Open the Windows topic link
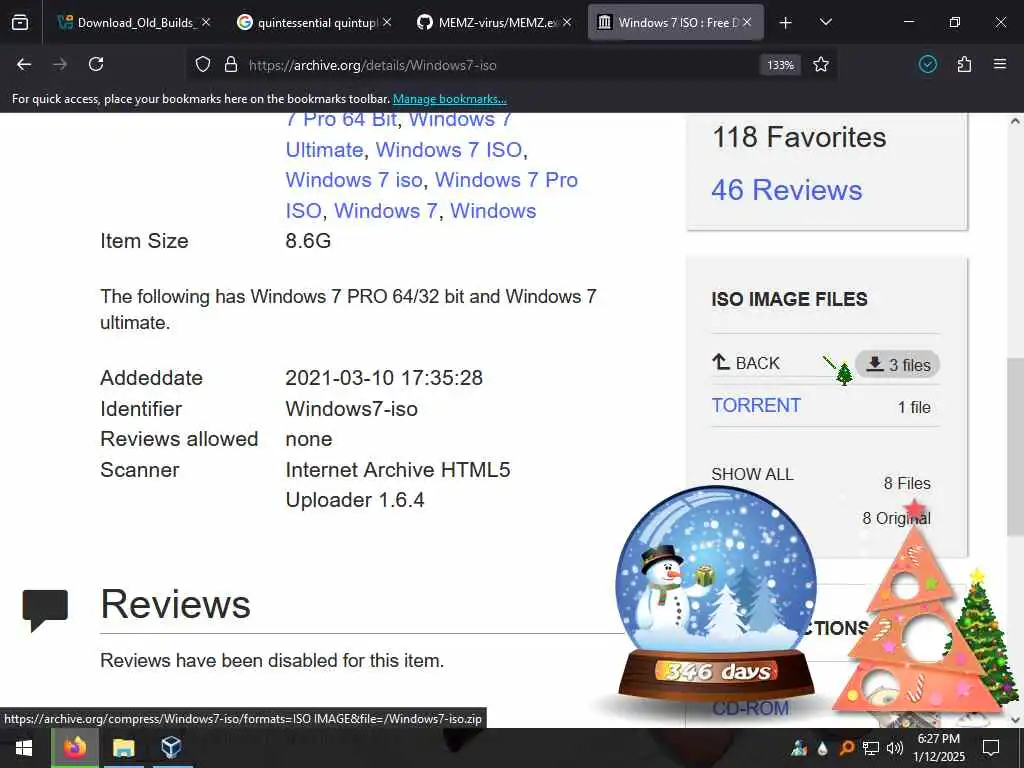The height and width of the screenshot is (768, 1024). (x=493, y=211)
